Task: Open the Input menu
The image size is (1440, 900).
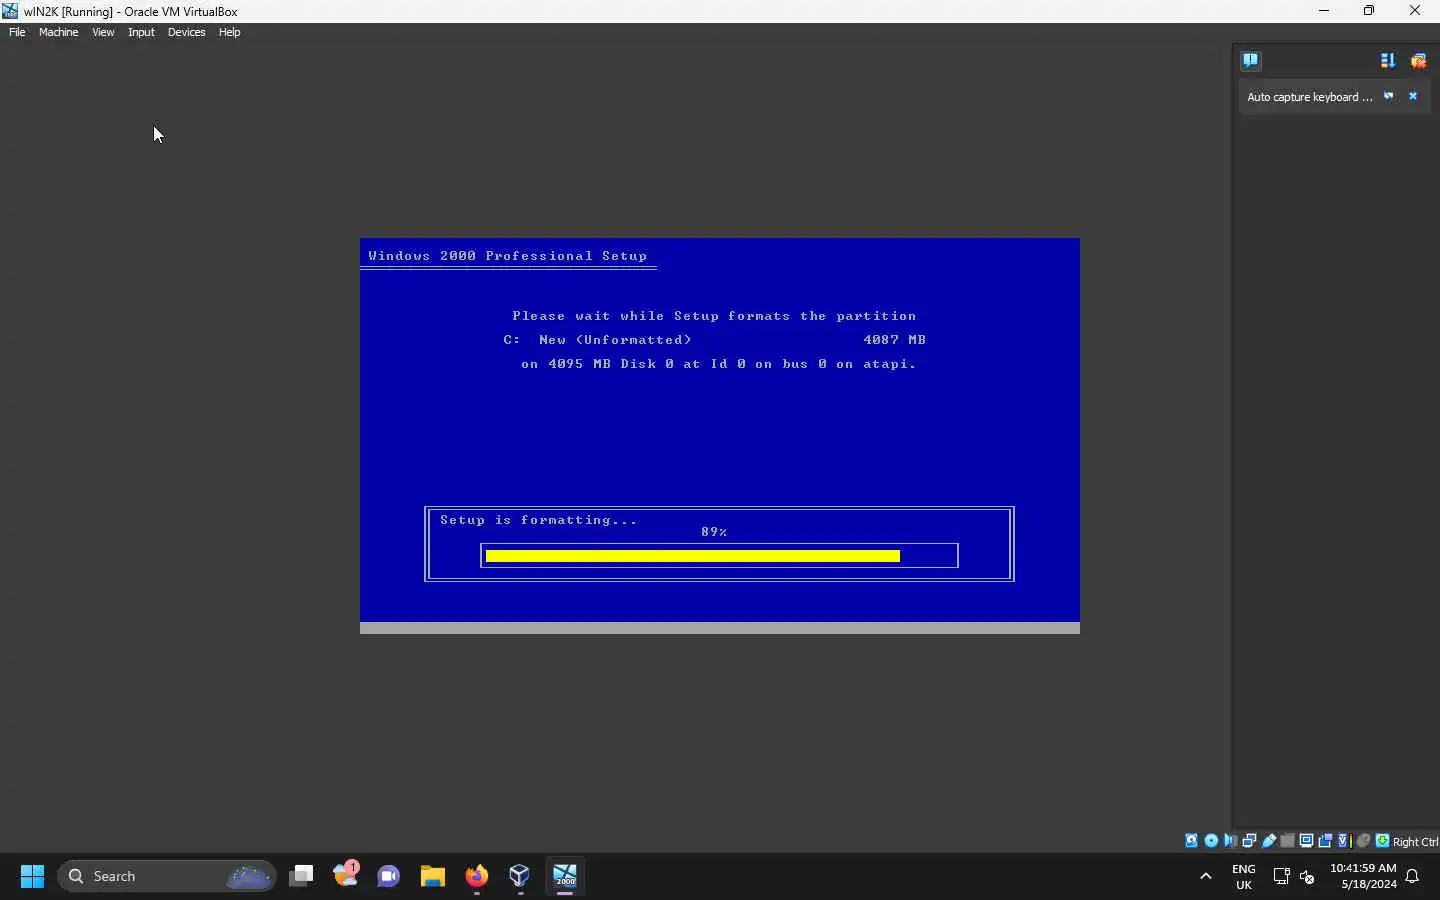Action: point(141,32)
